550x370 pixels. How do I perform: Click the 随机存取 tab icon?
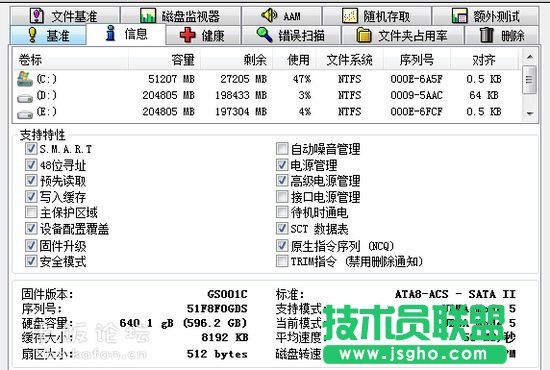click(x=349, y=16)
